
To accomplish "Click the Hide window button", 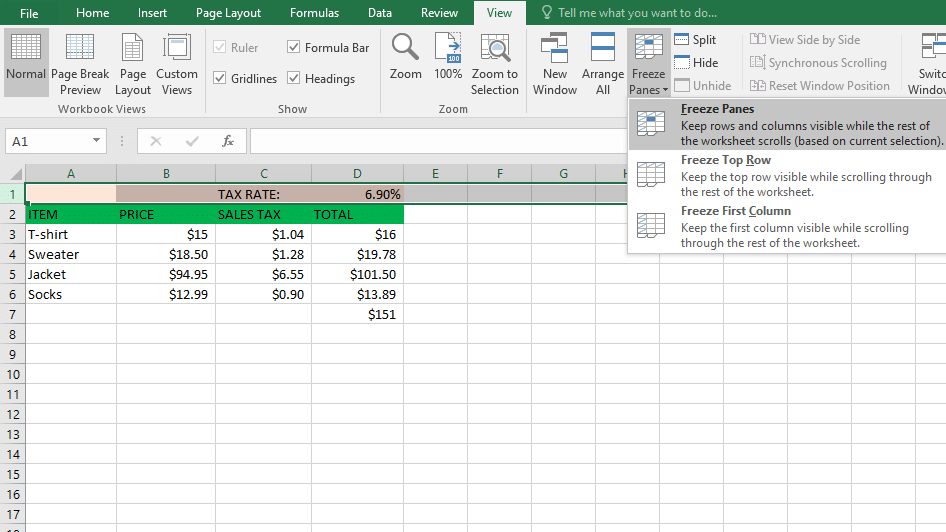I will pos(696,63).
